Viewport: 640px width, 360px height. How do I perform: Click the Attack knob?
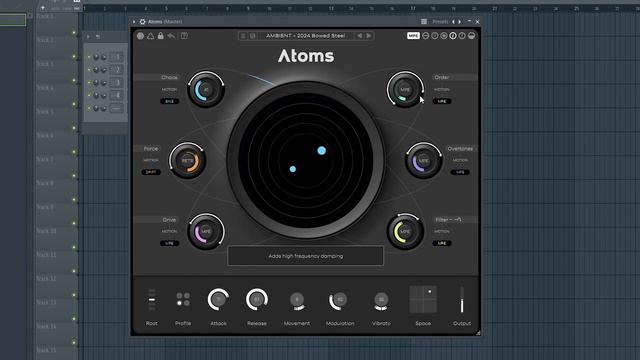click(218, 300)
